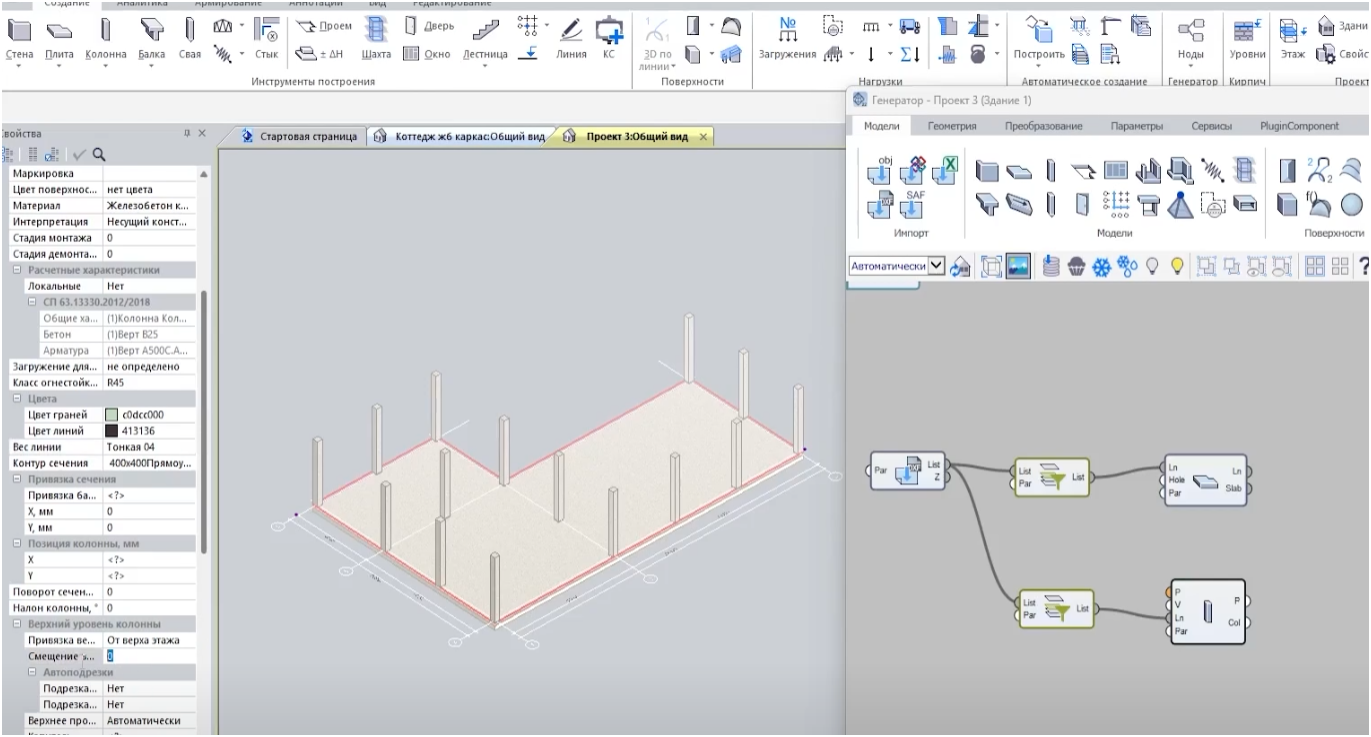Viewport: 1371px width, 737px height.
Task: Click the search magnifier in properties panel
Action: click(x=99, y=154)
